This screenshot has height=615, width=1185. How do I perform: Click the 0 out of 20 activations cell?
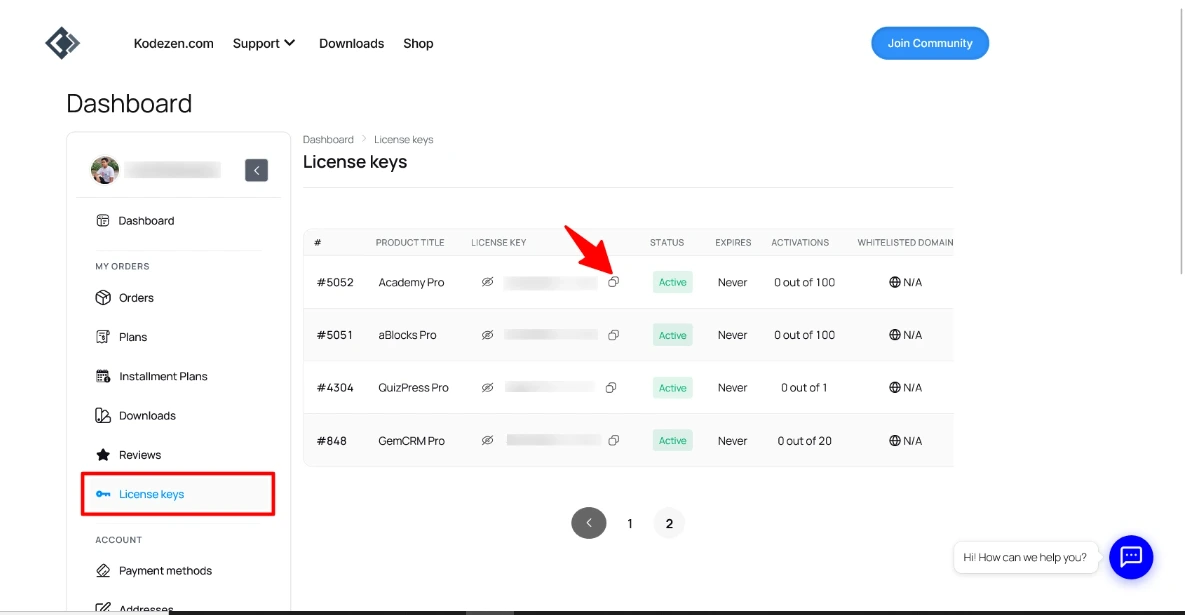804,440
